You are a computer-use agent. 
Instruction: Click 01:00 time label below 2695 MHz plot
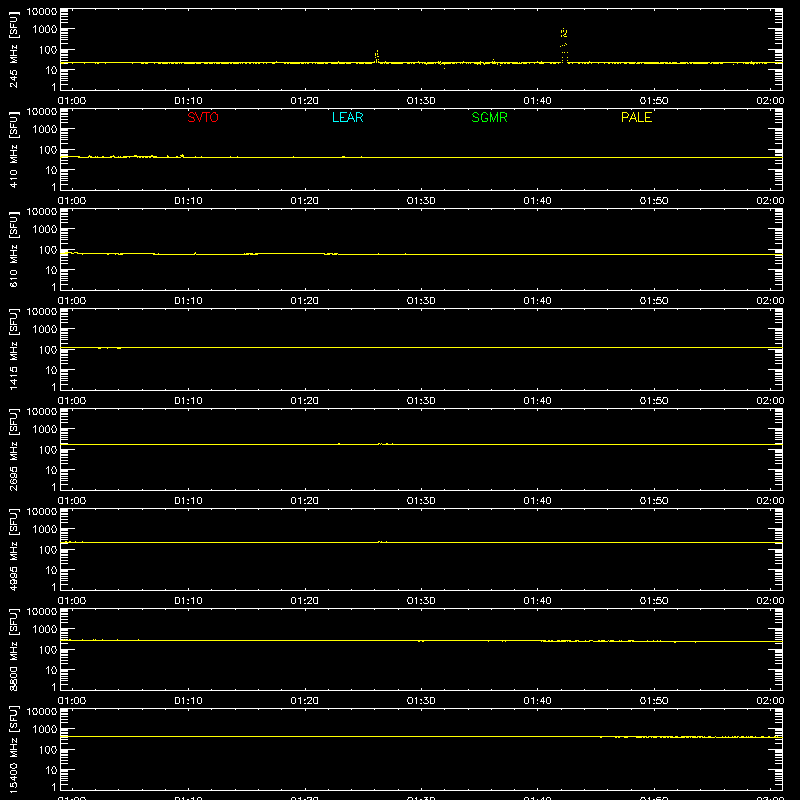(x=72, y=501)
